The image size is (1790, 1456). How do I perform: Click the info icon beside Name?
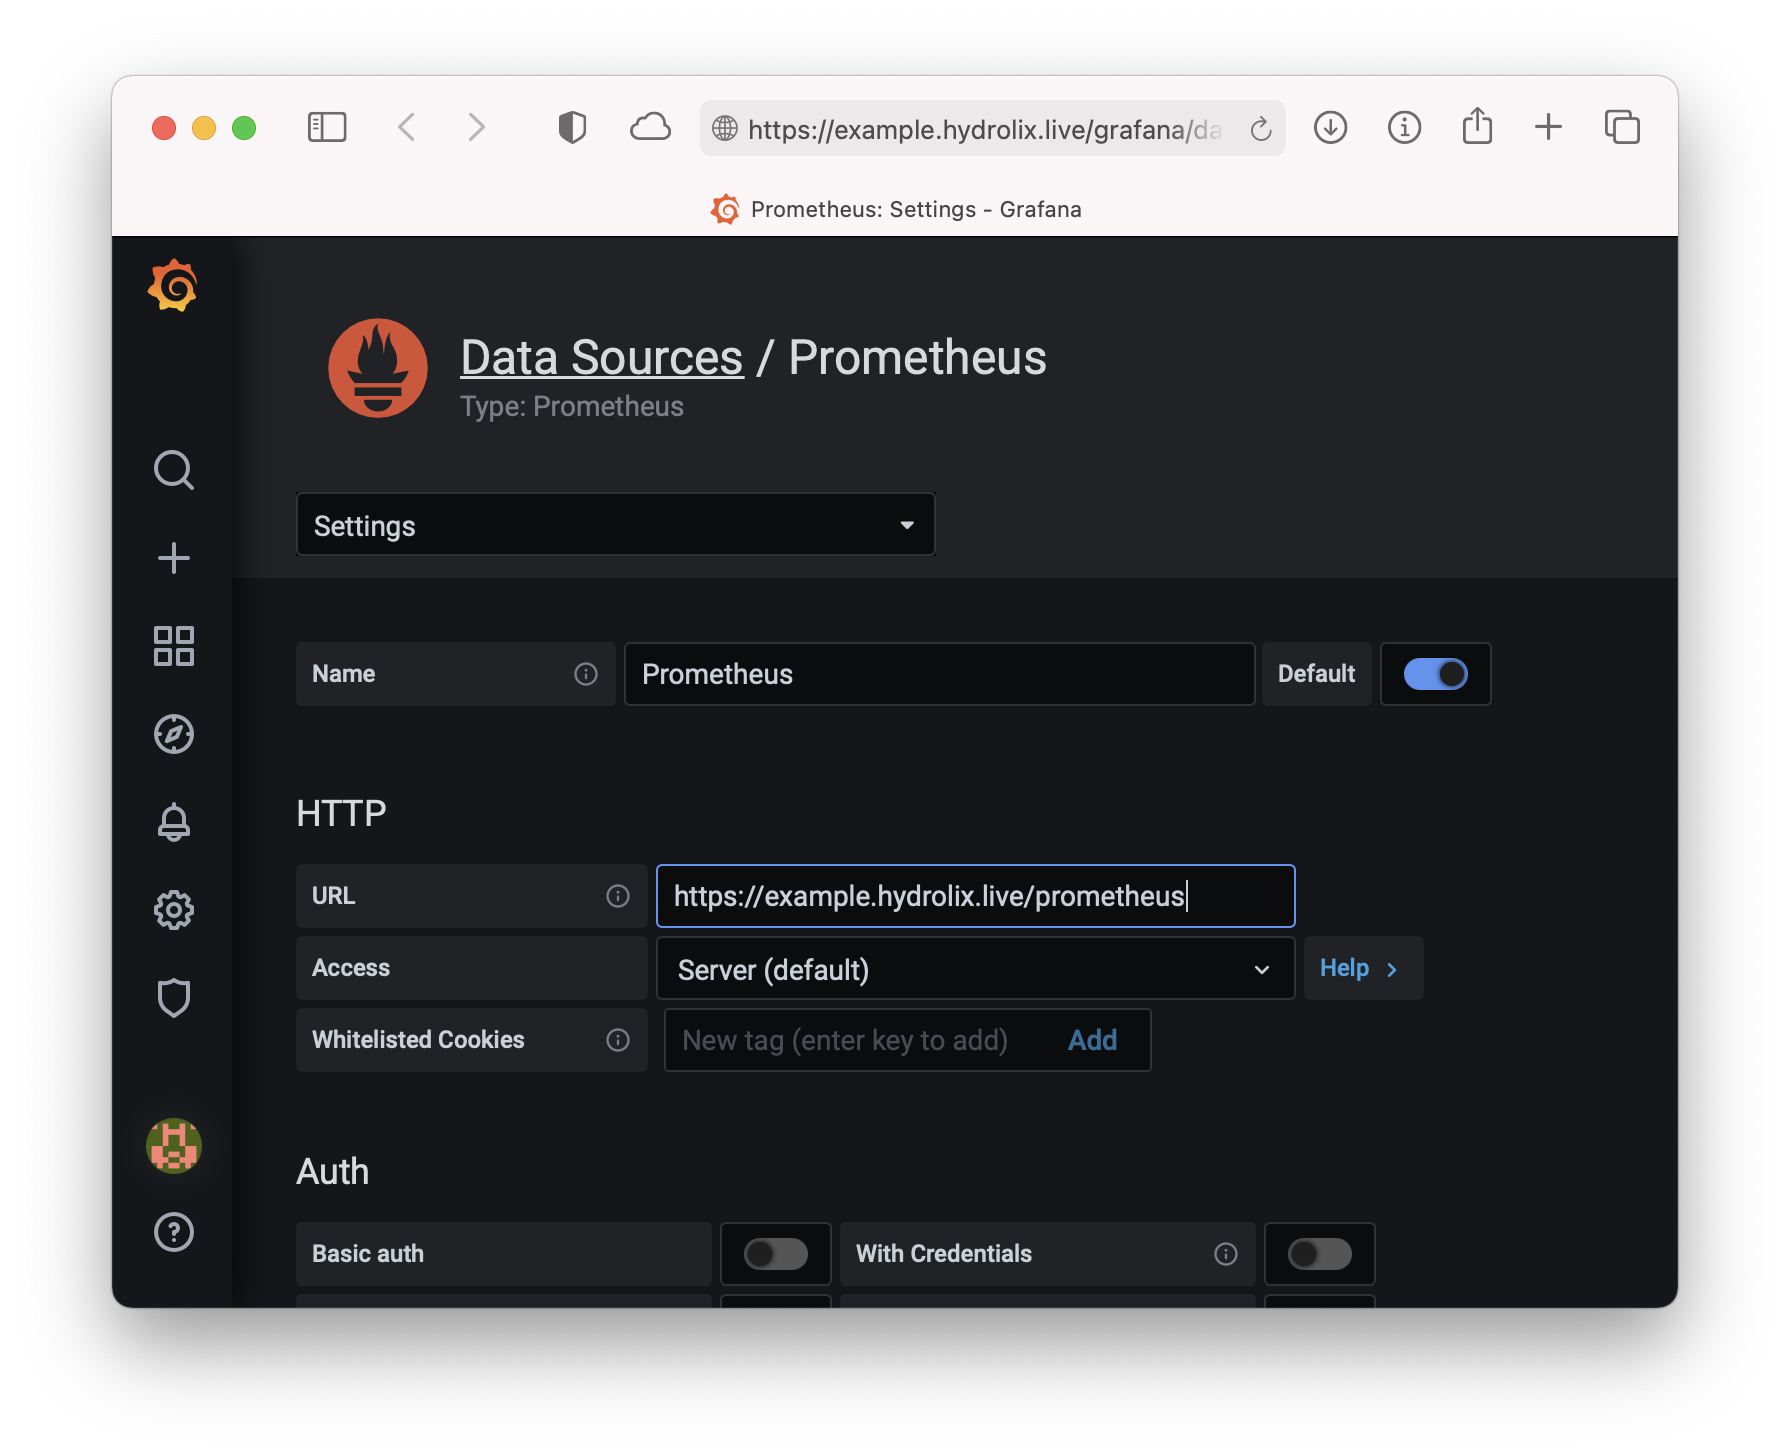[x=586, y=674]
